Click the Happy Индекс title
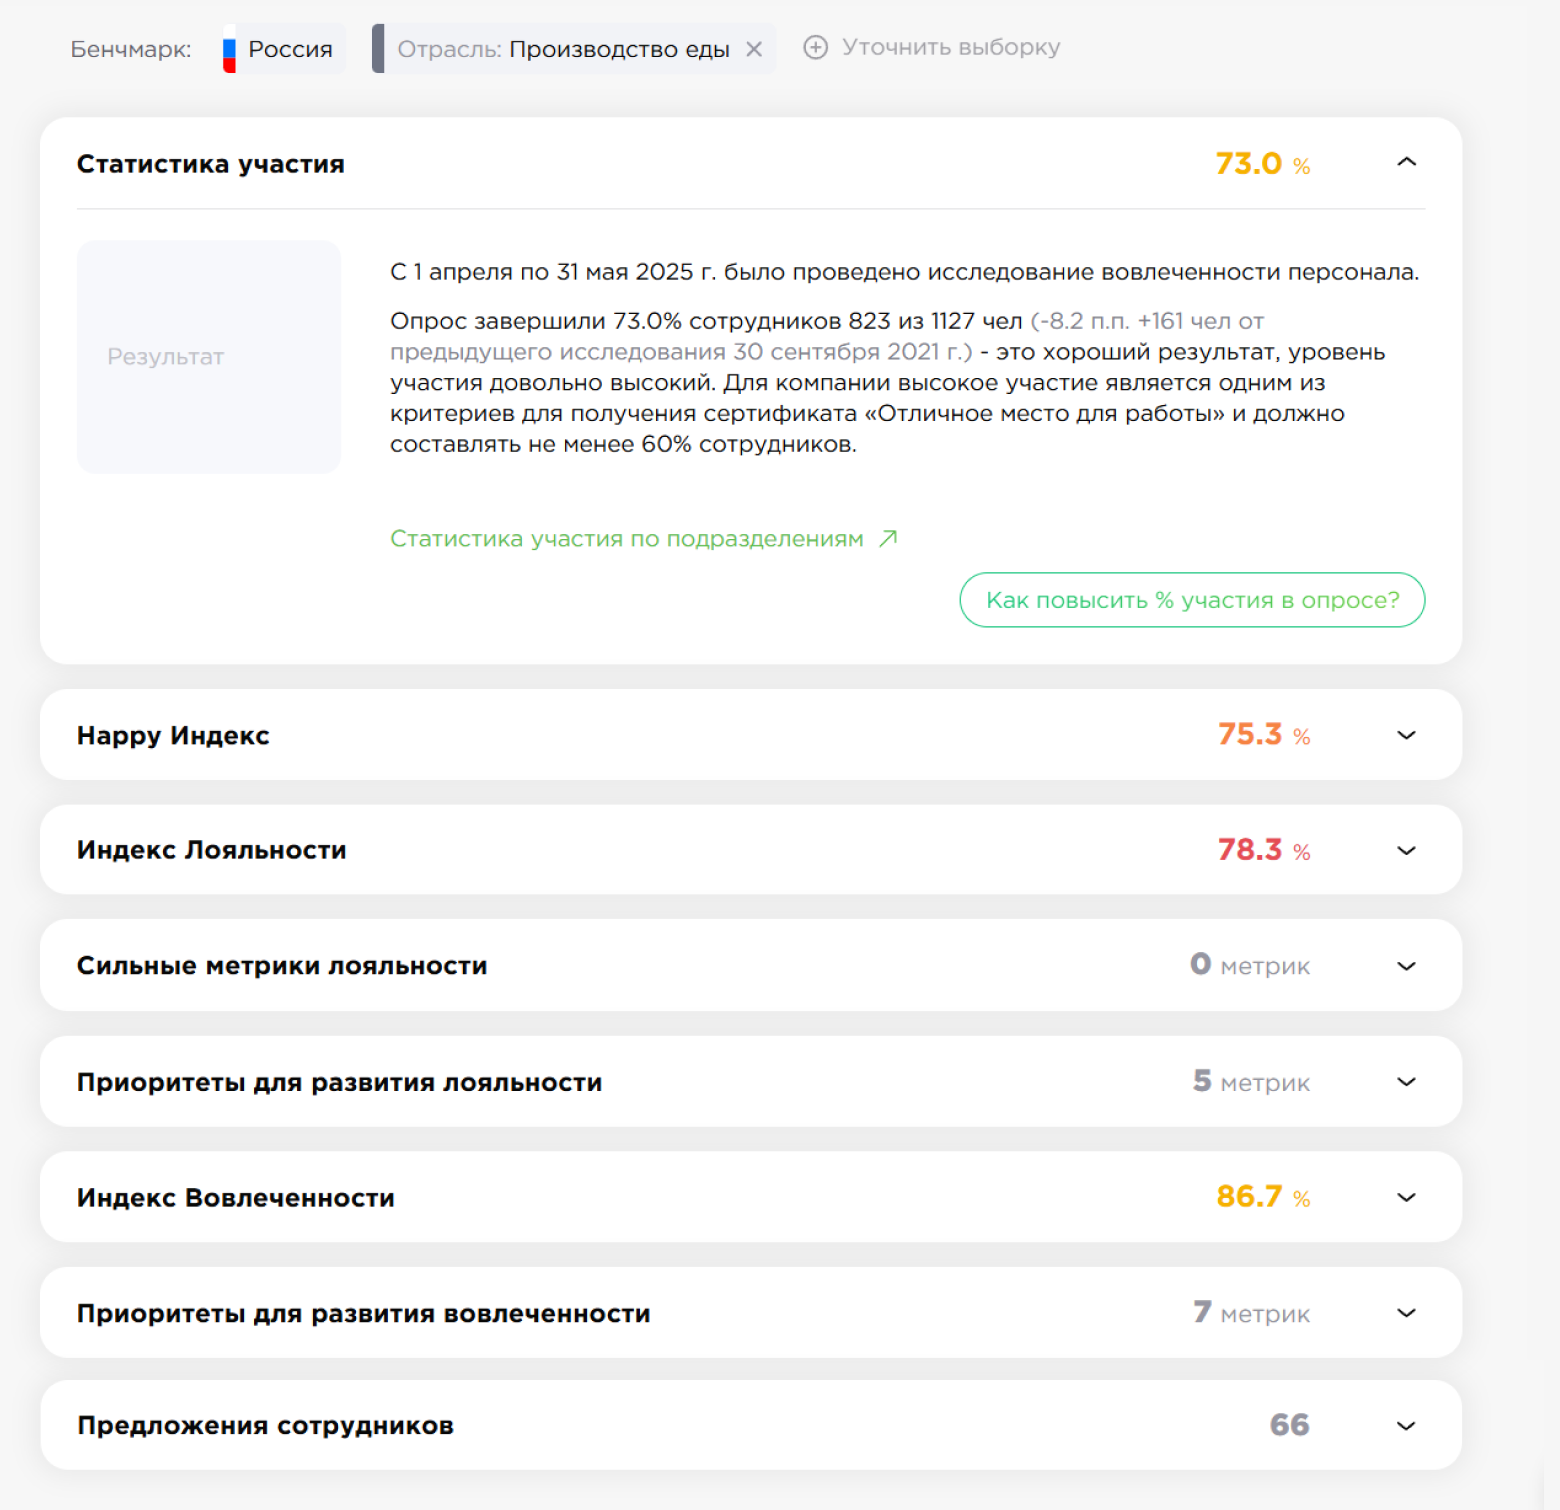The height and width of the screenshot is (1510, 1560). (173, 736)
